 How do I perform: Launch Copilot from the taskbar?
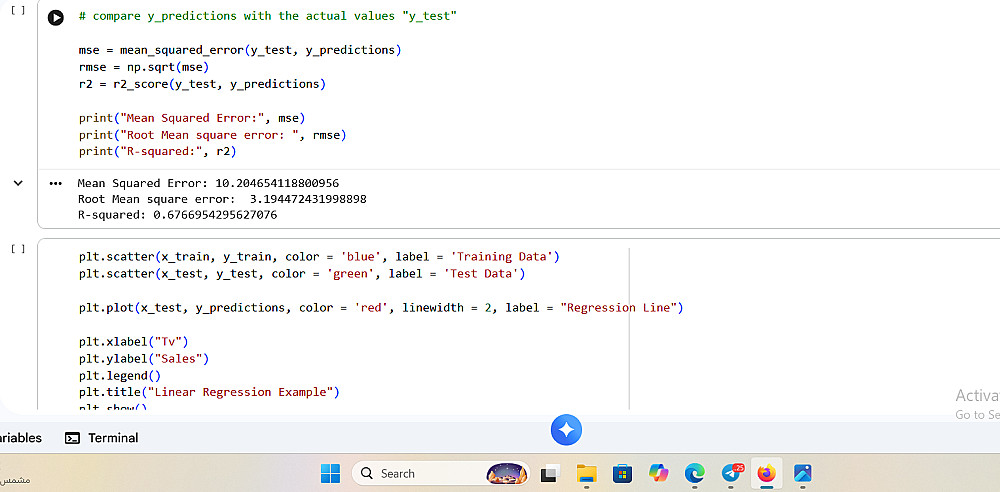[x=658, y=473]
